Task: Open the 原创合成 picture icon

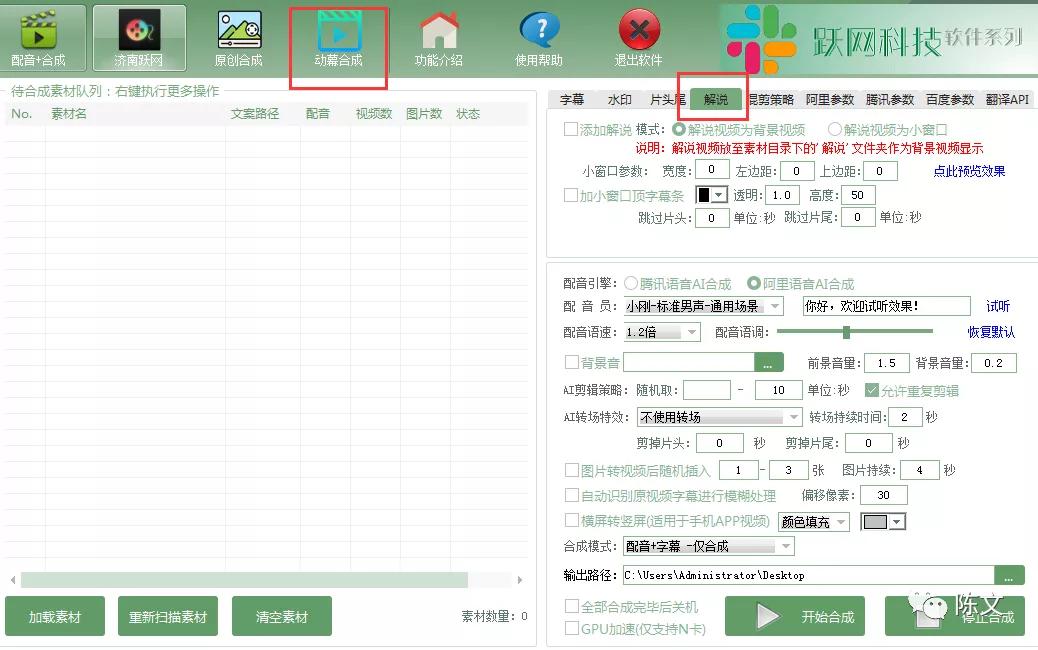Action: tap(239, 38)
